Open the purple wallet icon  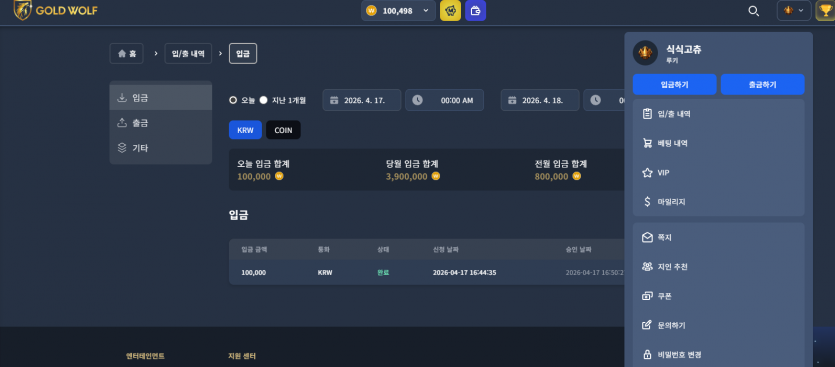pos(475,11)
